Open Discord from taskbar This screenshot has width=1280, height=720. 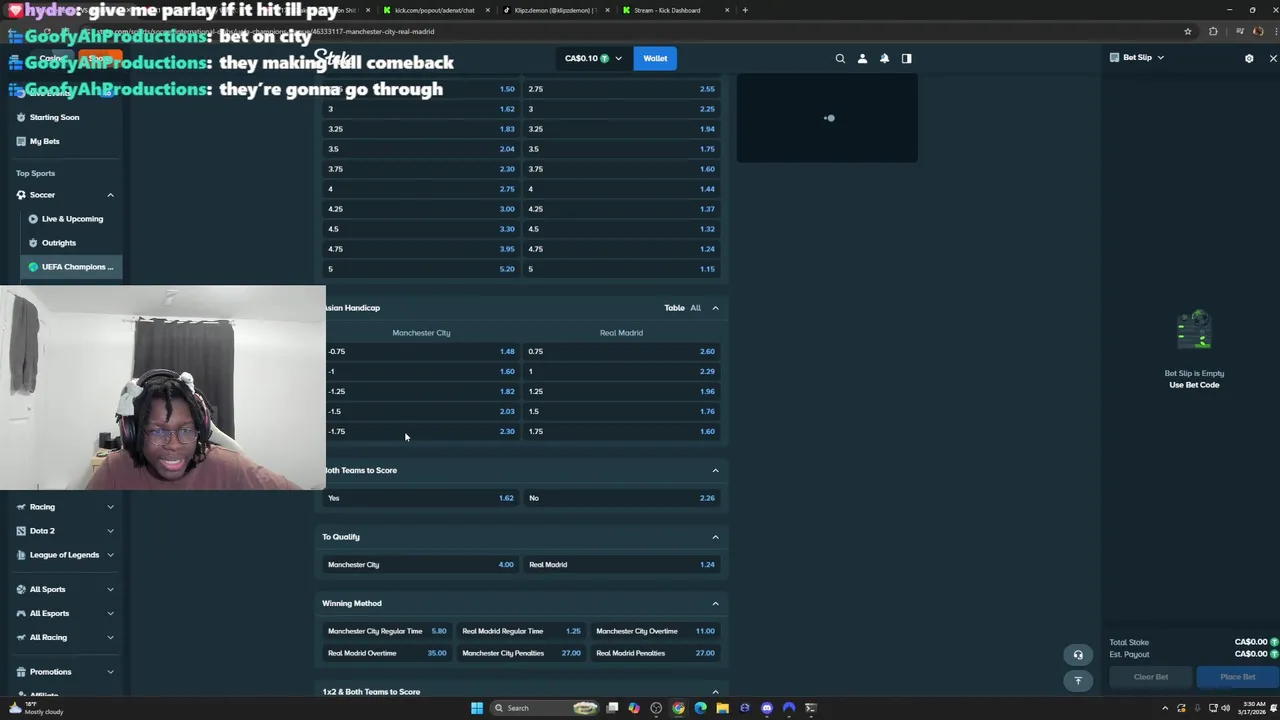point(767,708)
